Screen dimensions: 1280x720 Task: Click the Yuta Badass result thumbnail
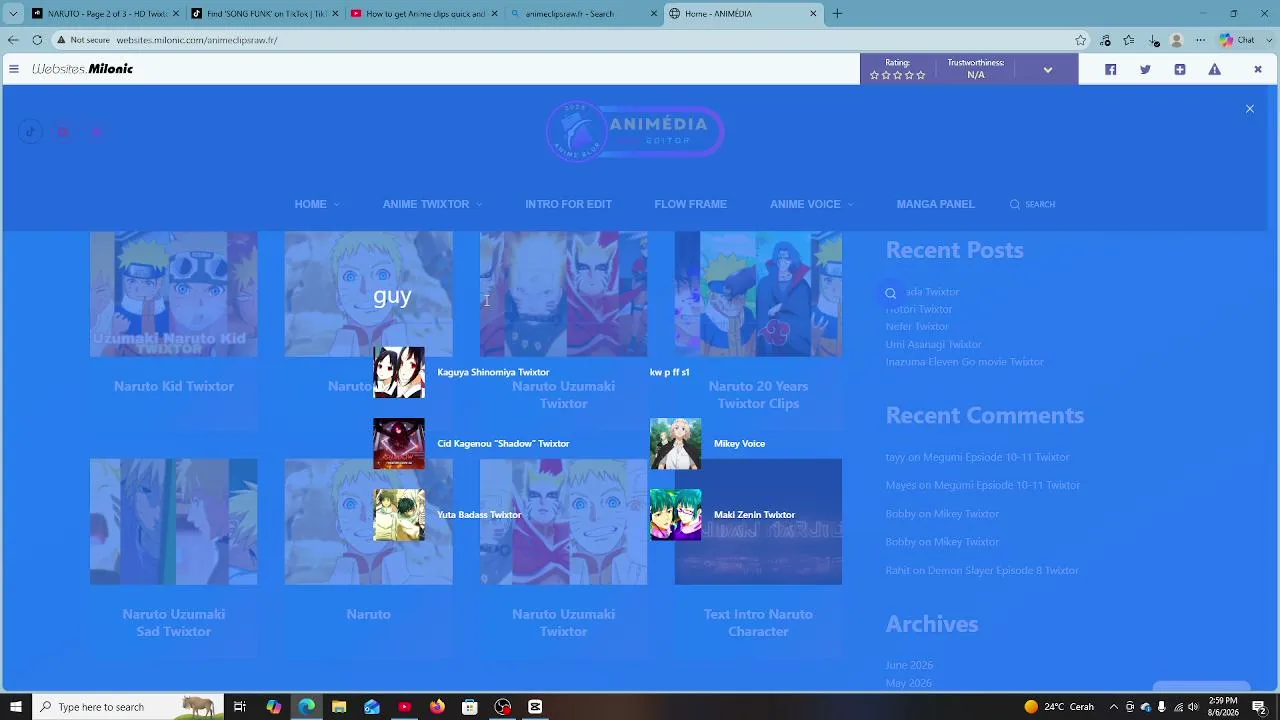[399, 515]
